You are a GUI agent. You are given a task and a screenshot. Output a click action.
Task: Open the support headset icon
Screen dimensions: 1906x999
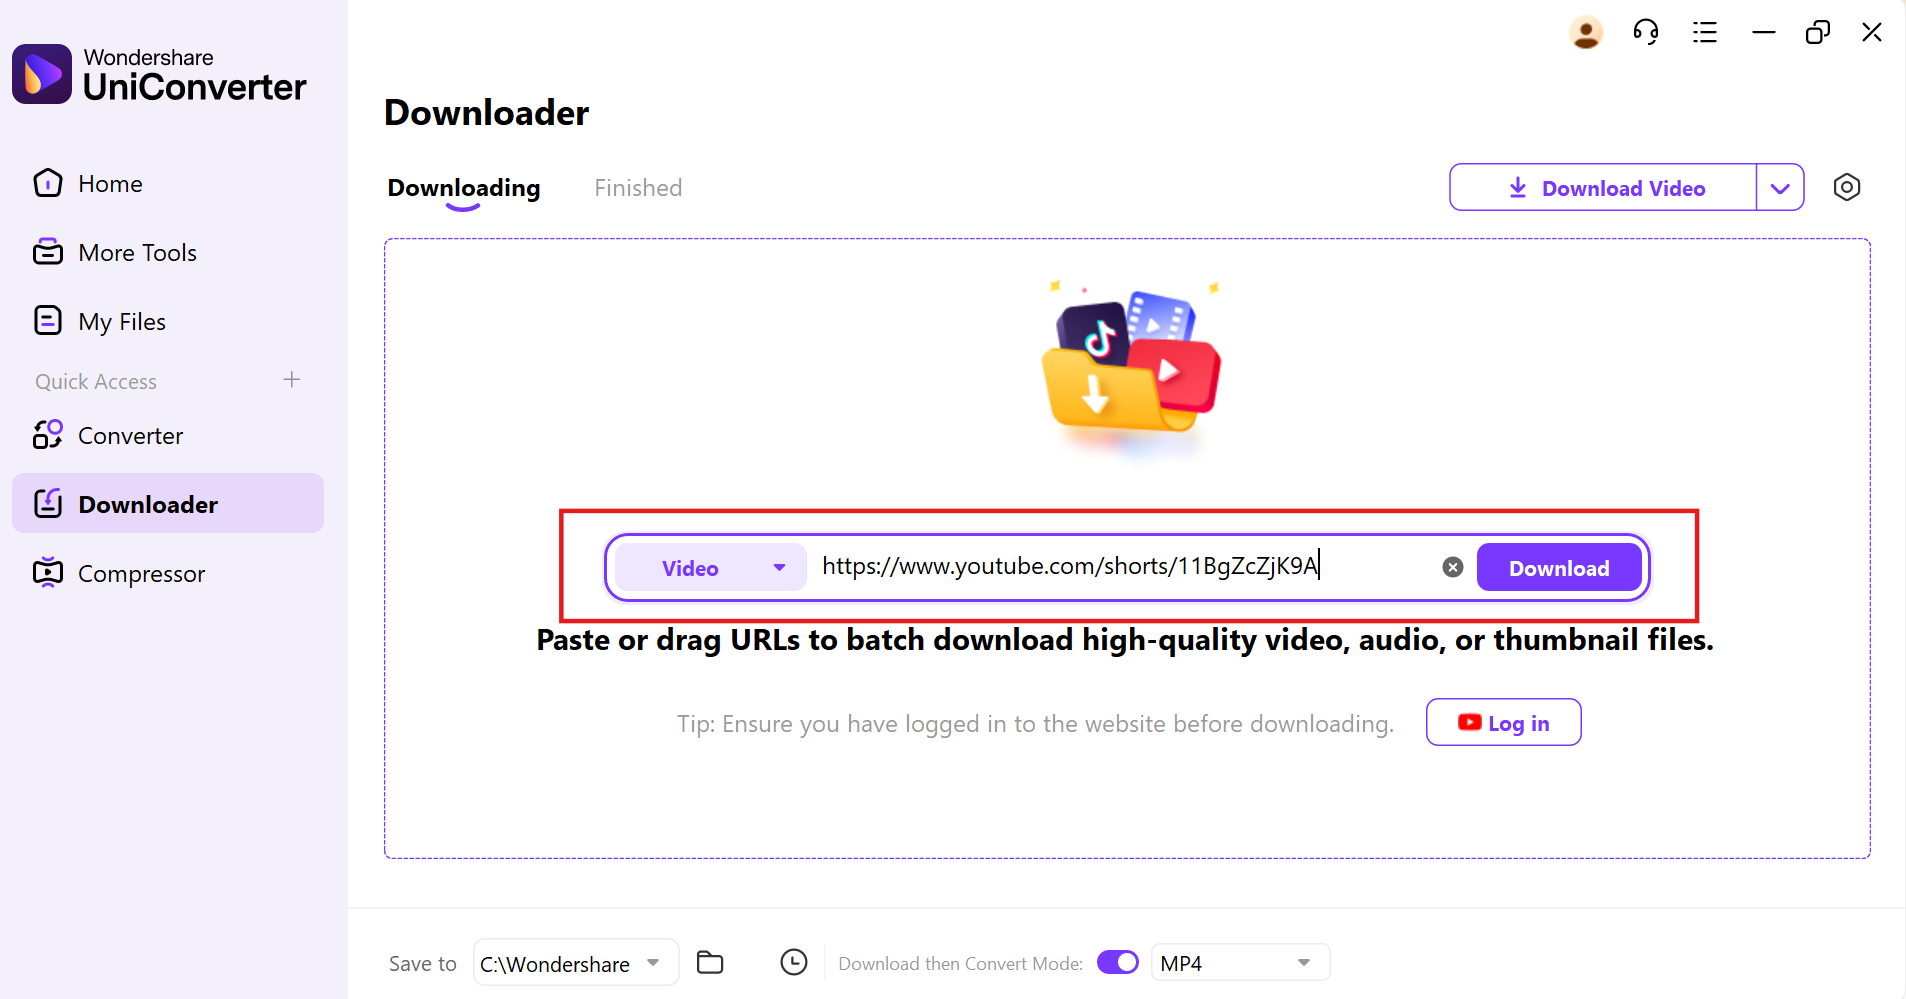pos(1646,33)
